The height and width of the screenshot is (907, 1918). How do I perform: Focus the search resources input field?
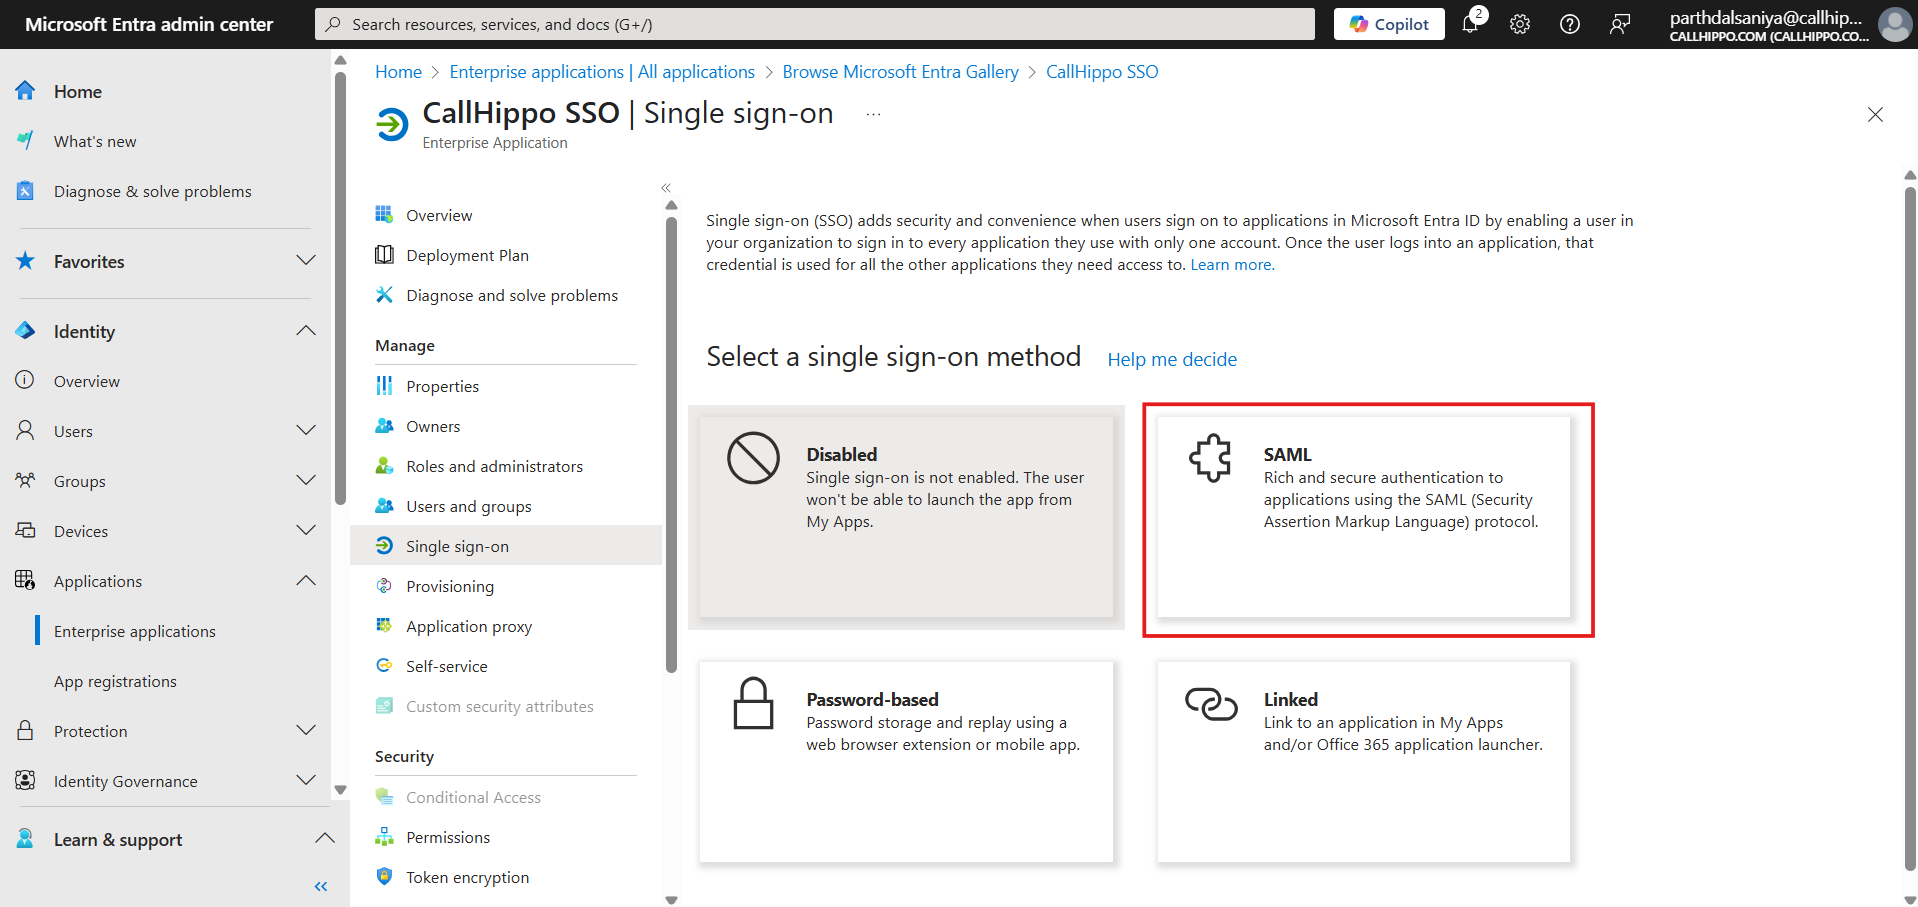[x=815, y=24]
